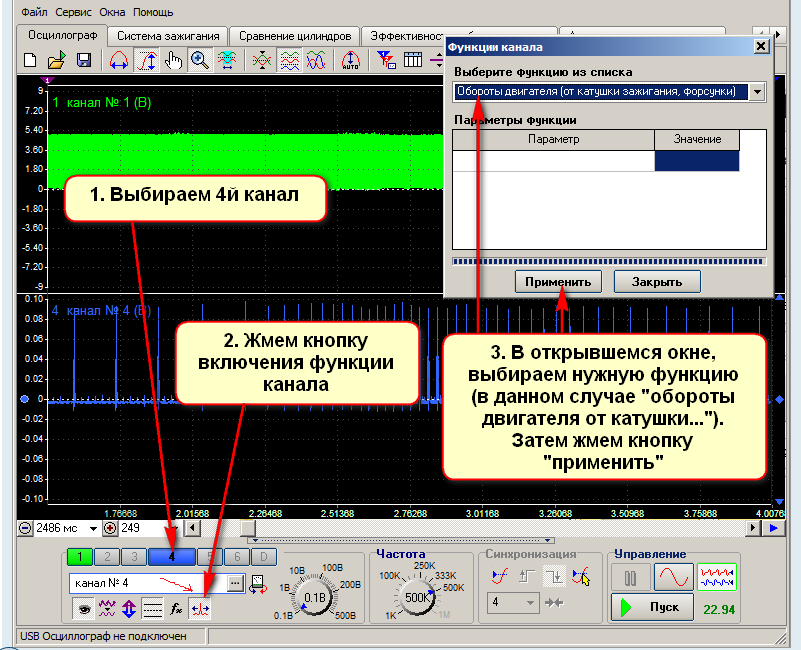
Task: Jump to end with blue arrow
Action: (x=773, y=528)
